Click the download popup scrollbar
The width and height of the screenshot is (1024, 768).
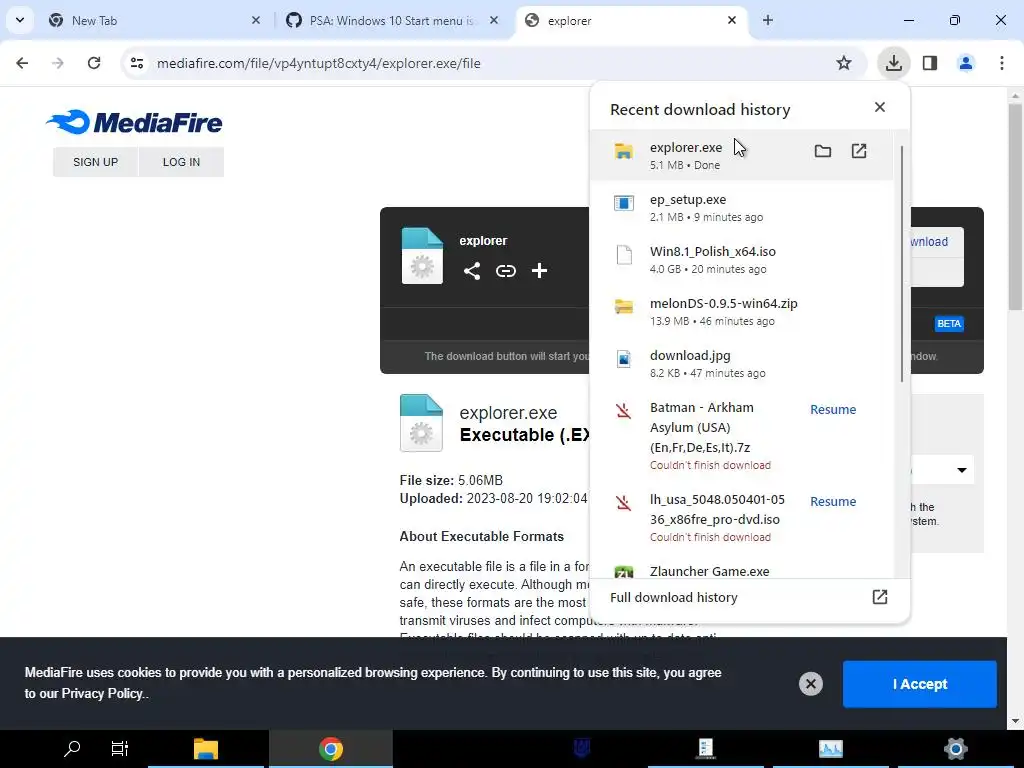tap(902, 264)
